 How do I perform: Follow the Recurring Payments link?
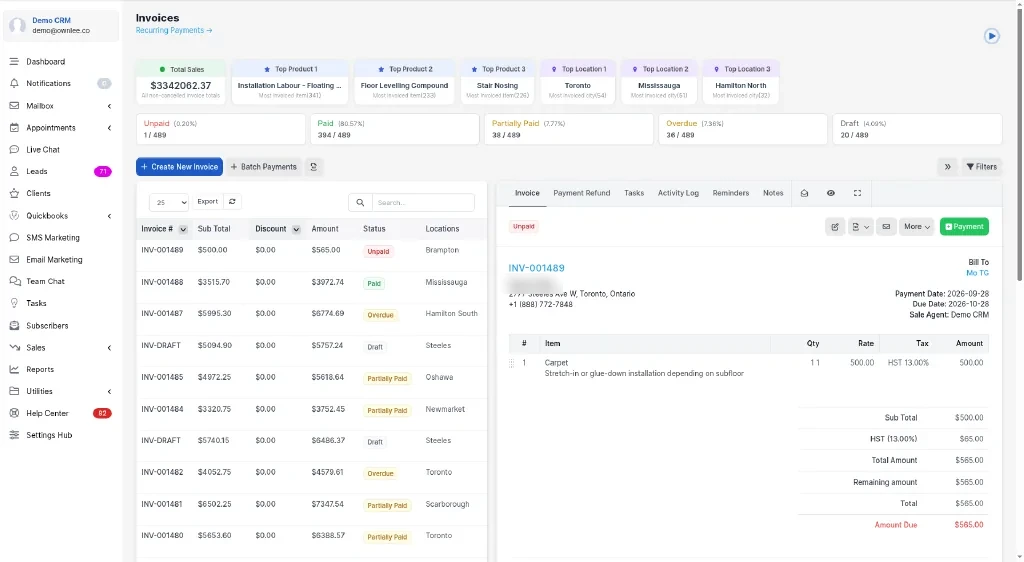tap(174, 31)
